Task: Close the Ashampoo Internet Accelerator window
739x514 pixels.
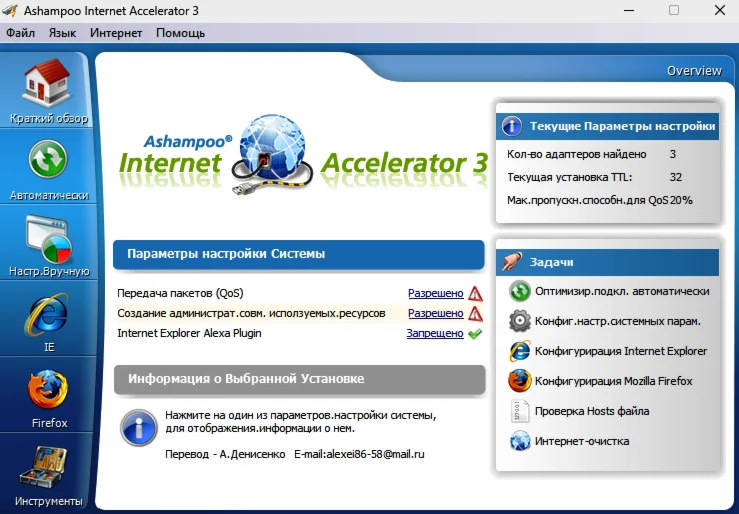Action: (x=720, y=10)
